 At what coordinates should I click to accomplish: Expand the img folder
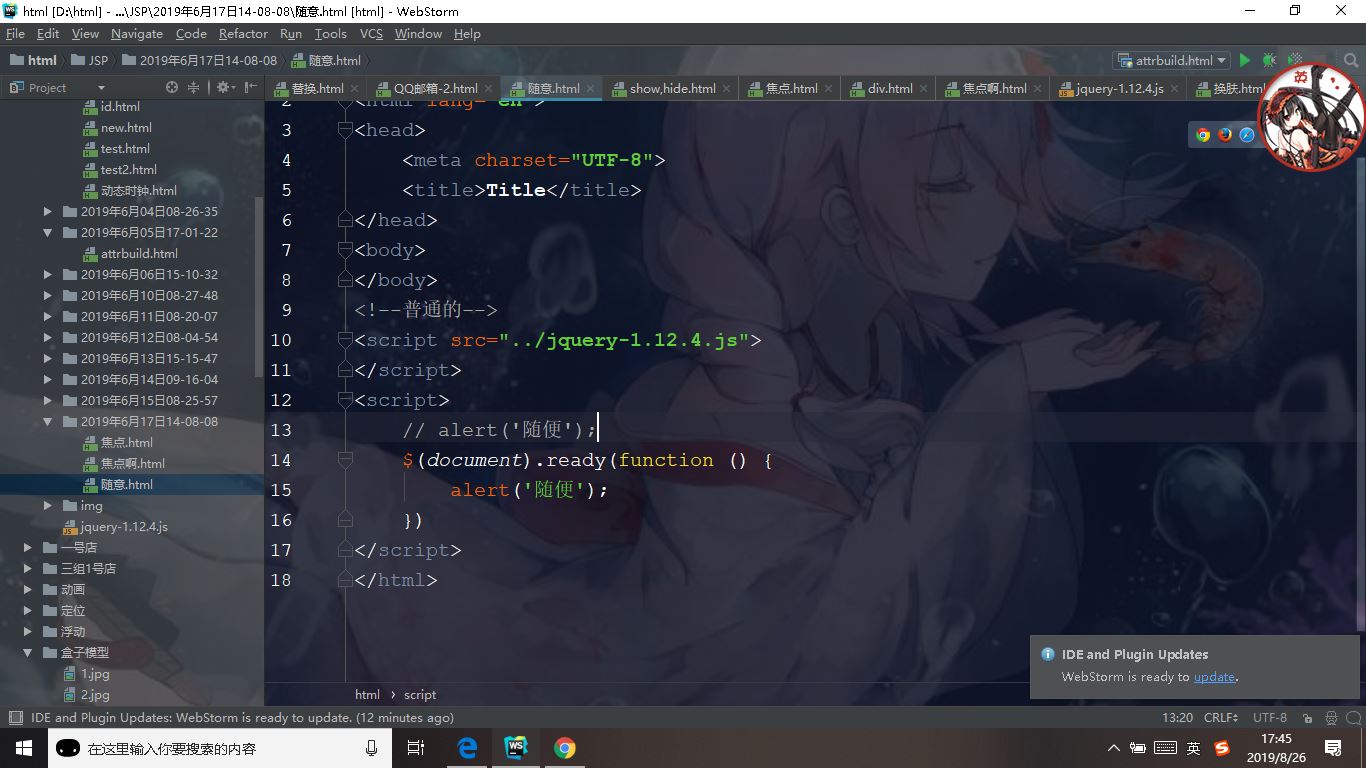click(x=47, y=506)
